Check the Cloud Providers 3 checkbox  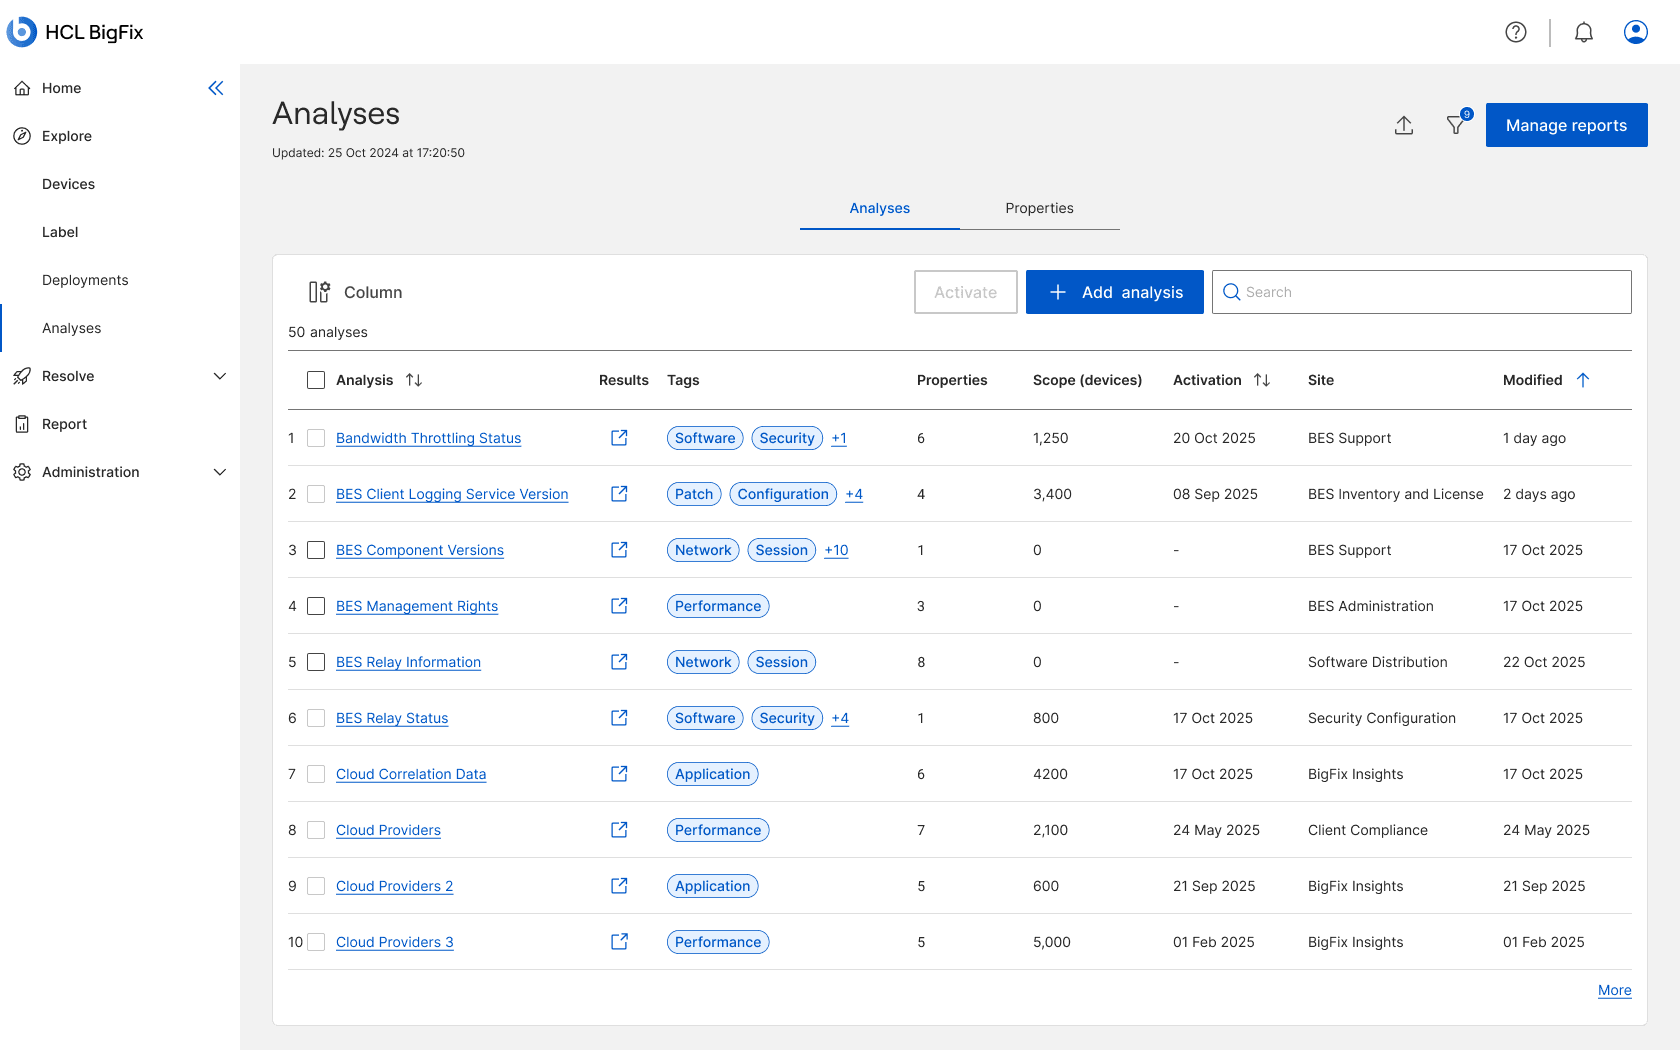pyautogui.click(x=316, y=942)
